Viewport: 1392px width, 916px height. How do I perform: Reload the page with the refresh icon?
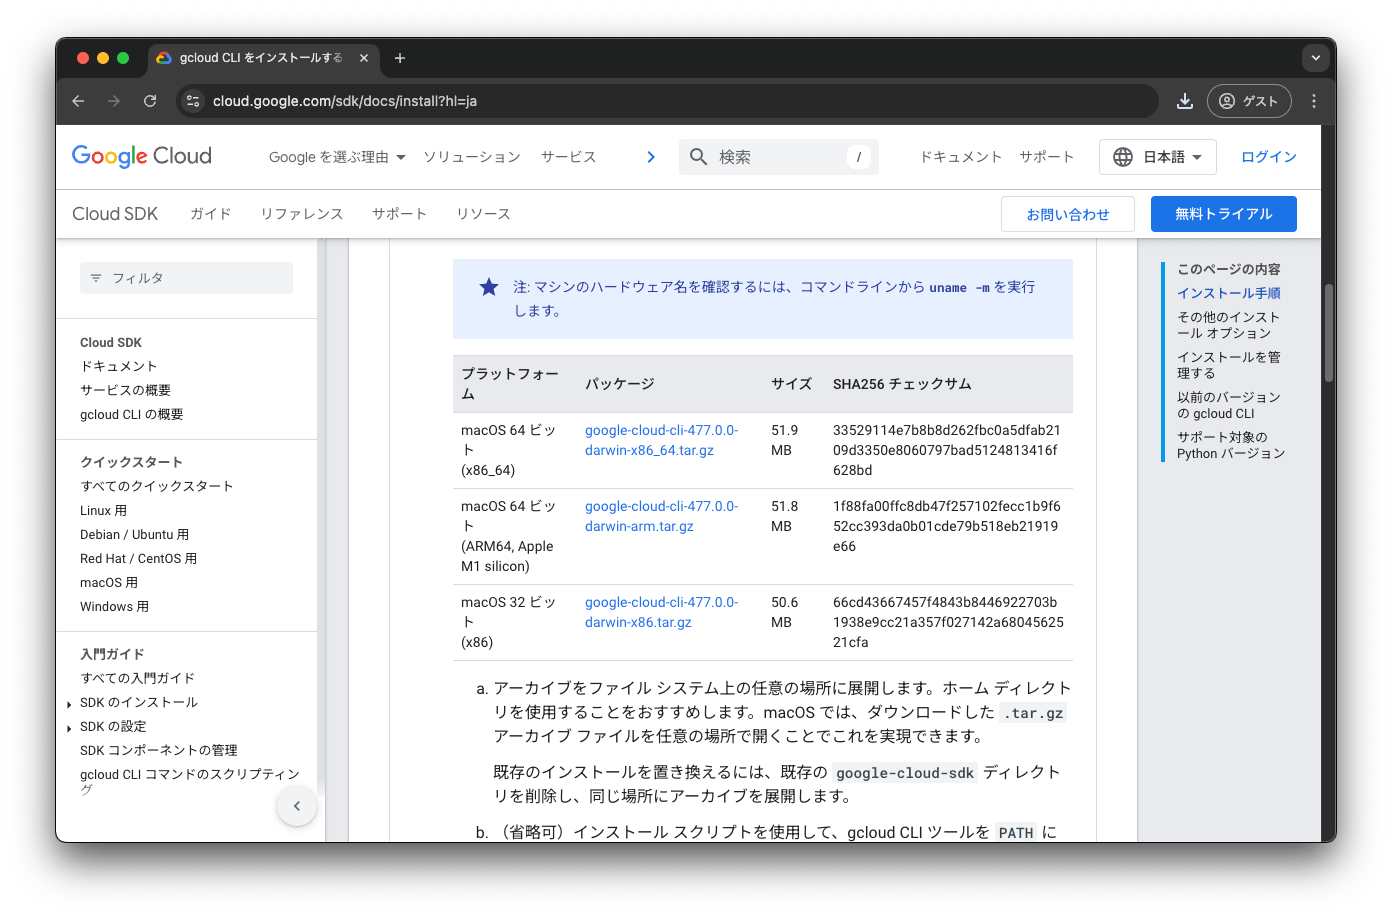[150, 101]
